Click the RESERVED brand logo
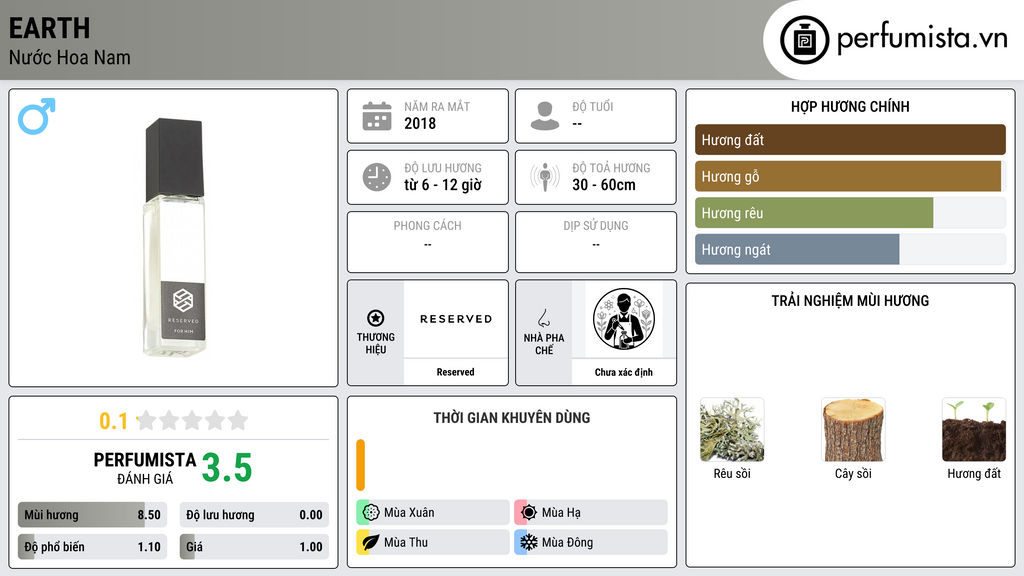 click(456, 319)
